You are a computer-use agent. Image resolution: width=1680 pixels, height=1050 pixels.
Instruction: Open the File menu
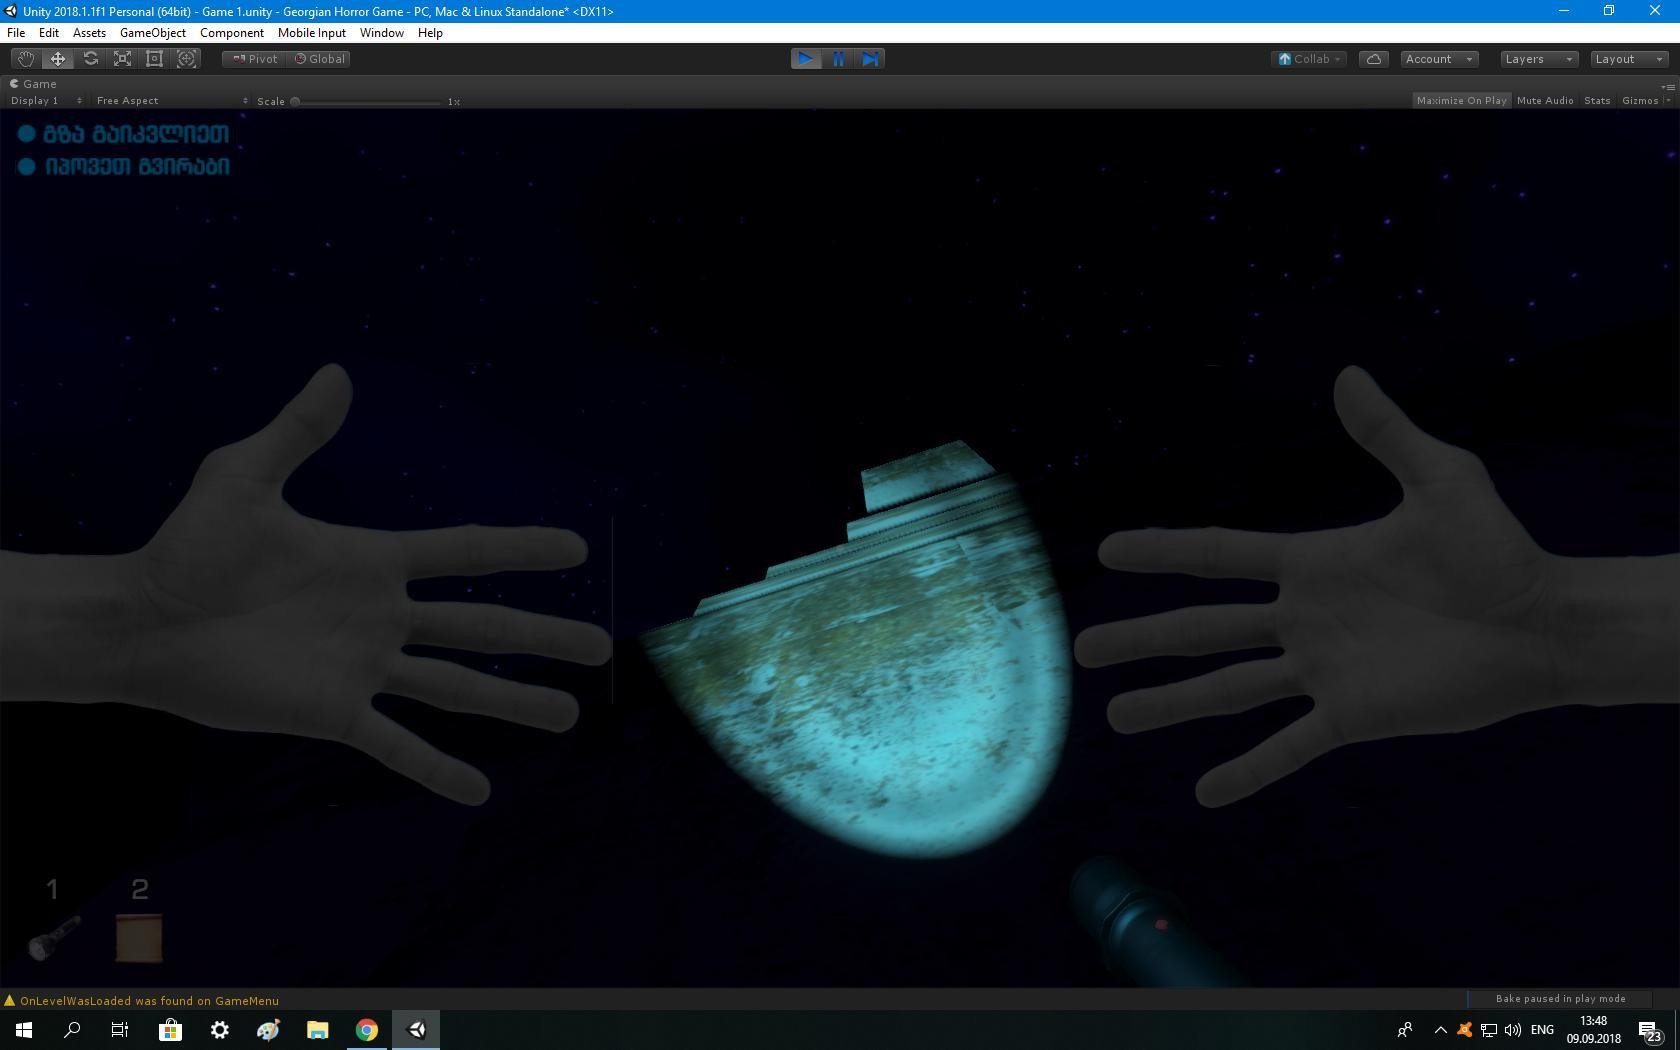16,33
